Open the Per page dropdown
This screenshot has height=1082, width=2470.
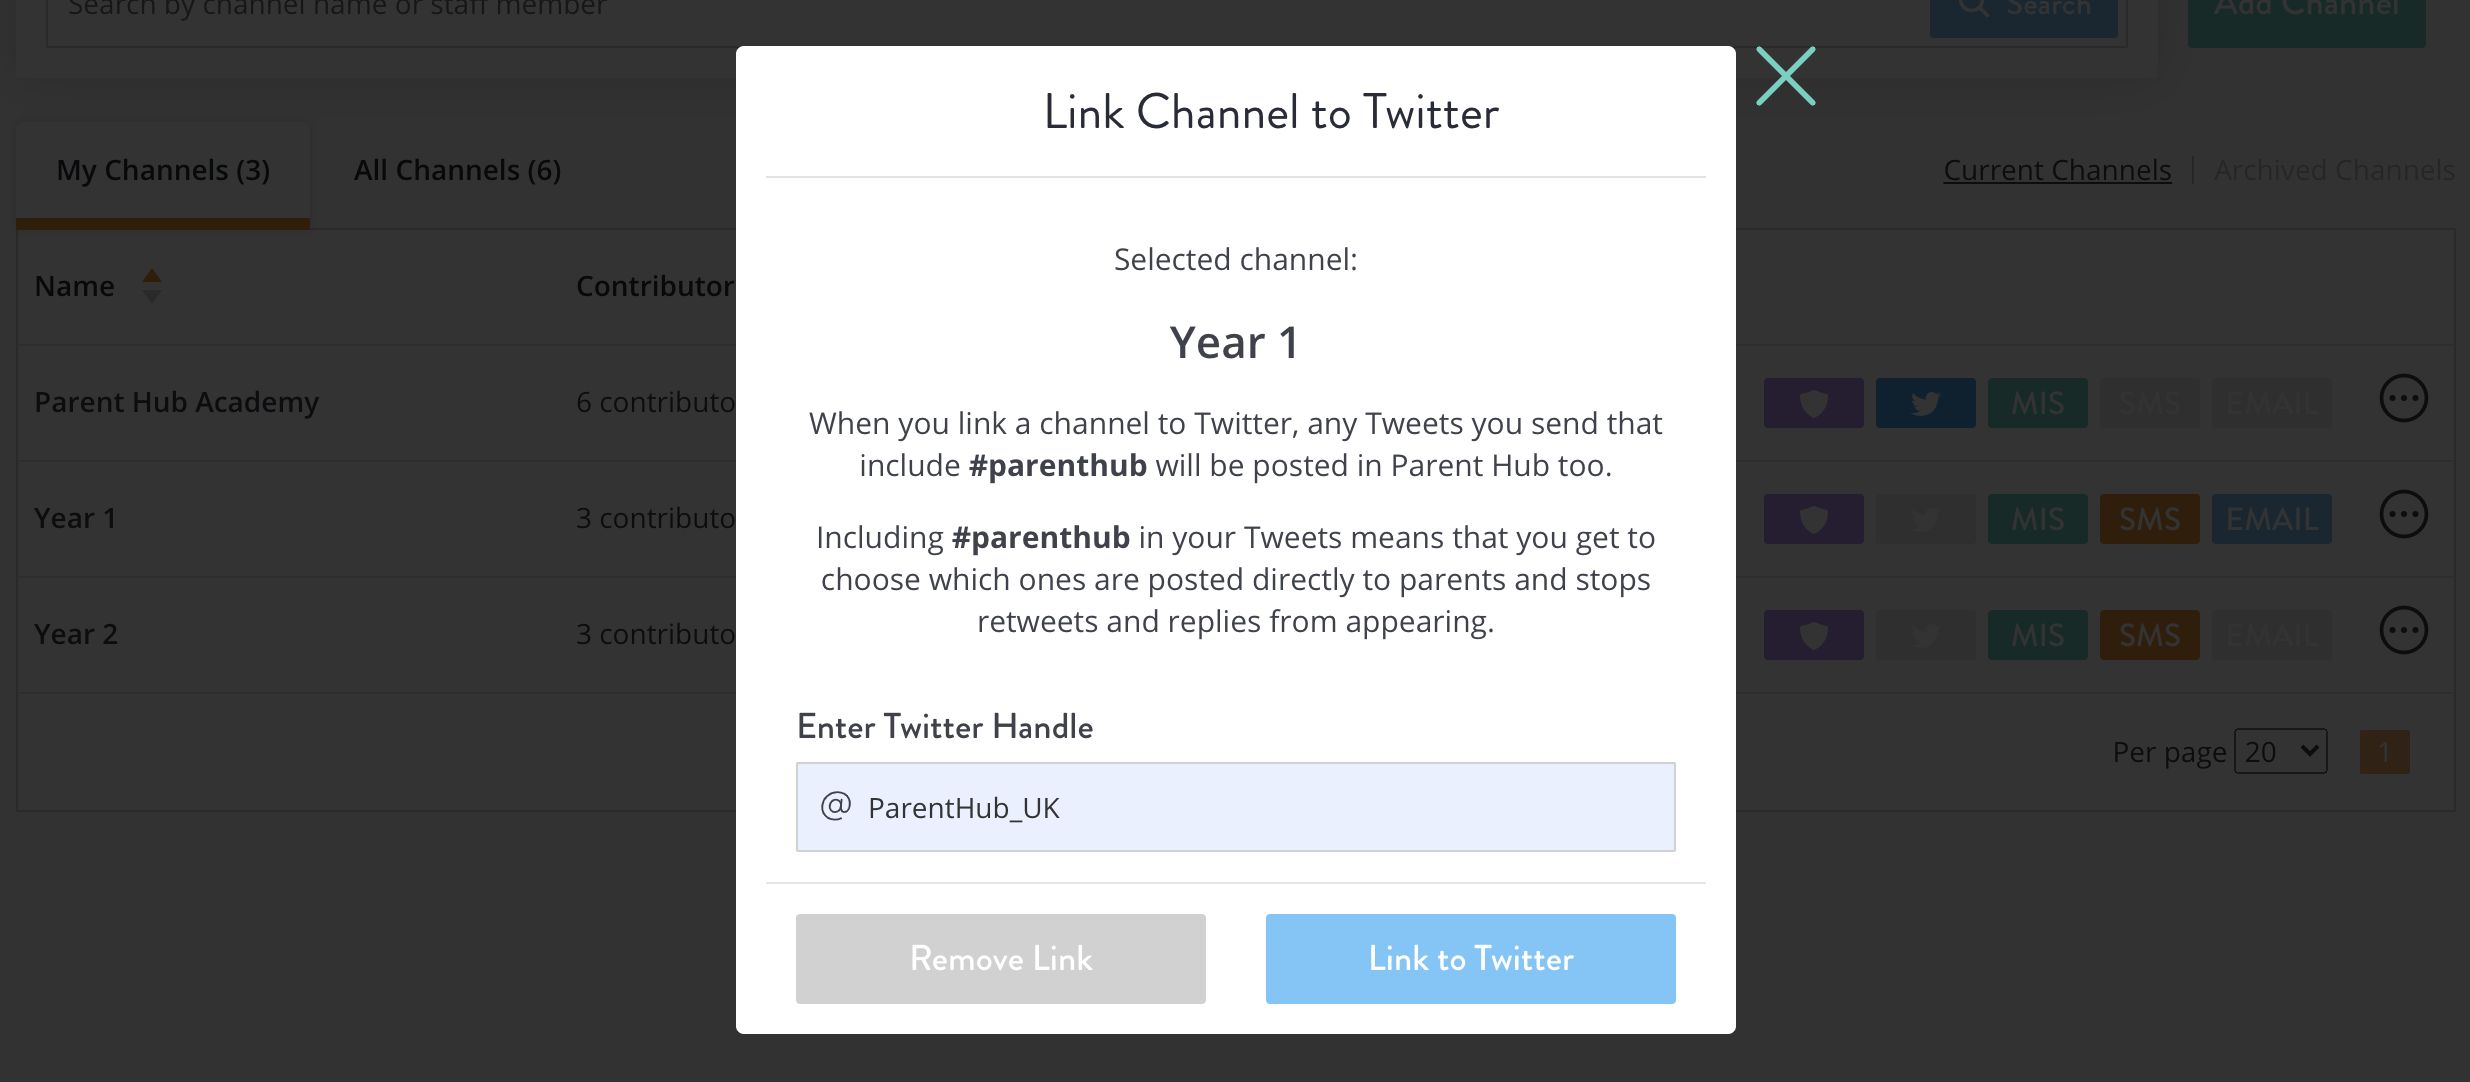(x=2281, y=751)
